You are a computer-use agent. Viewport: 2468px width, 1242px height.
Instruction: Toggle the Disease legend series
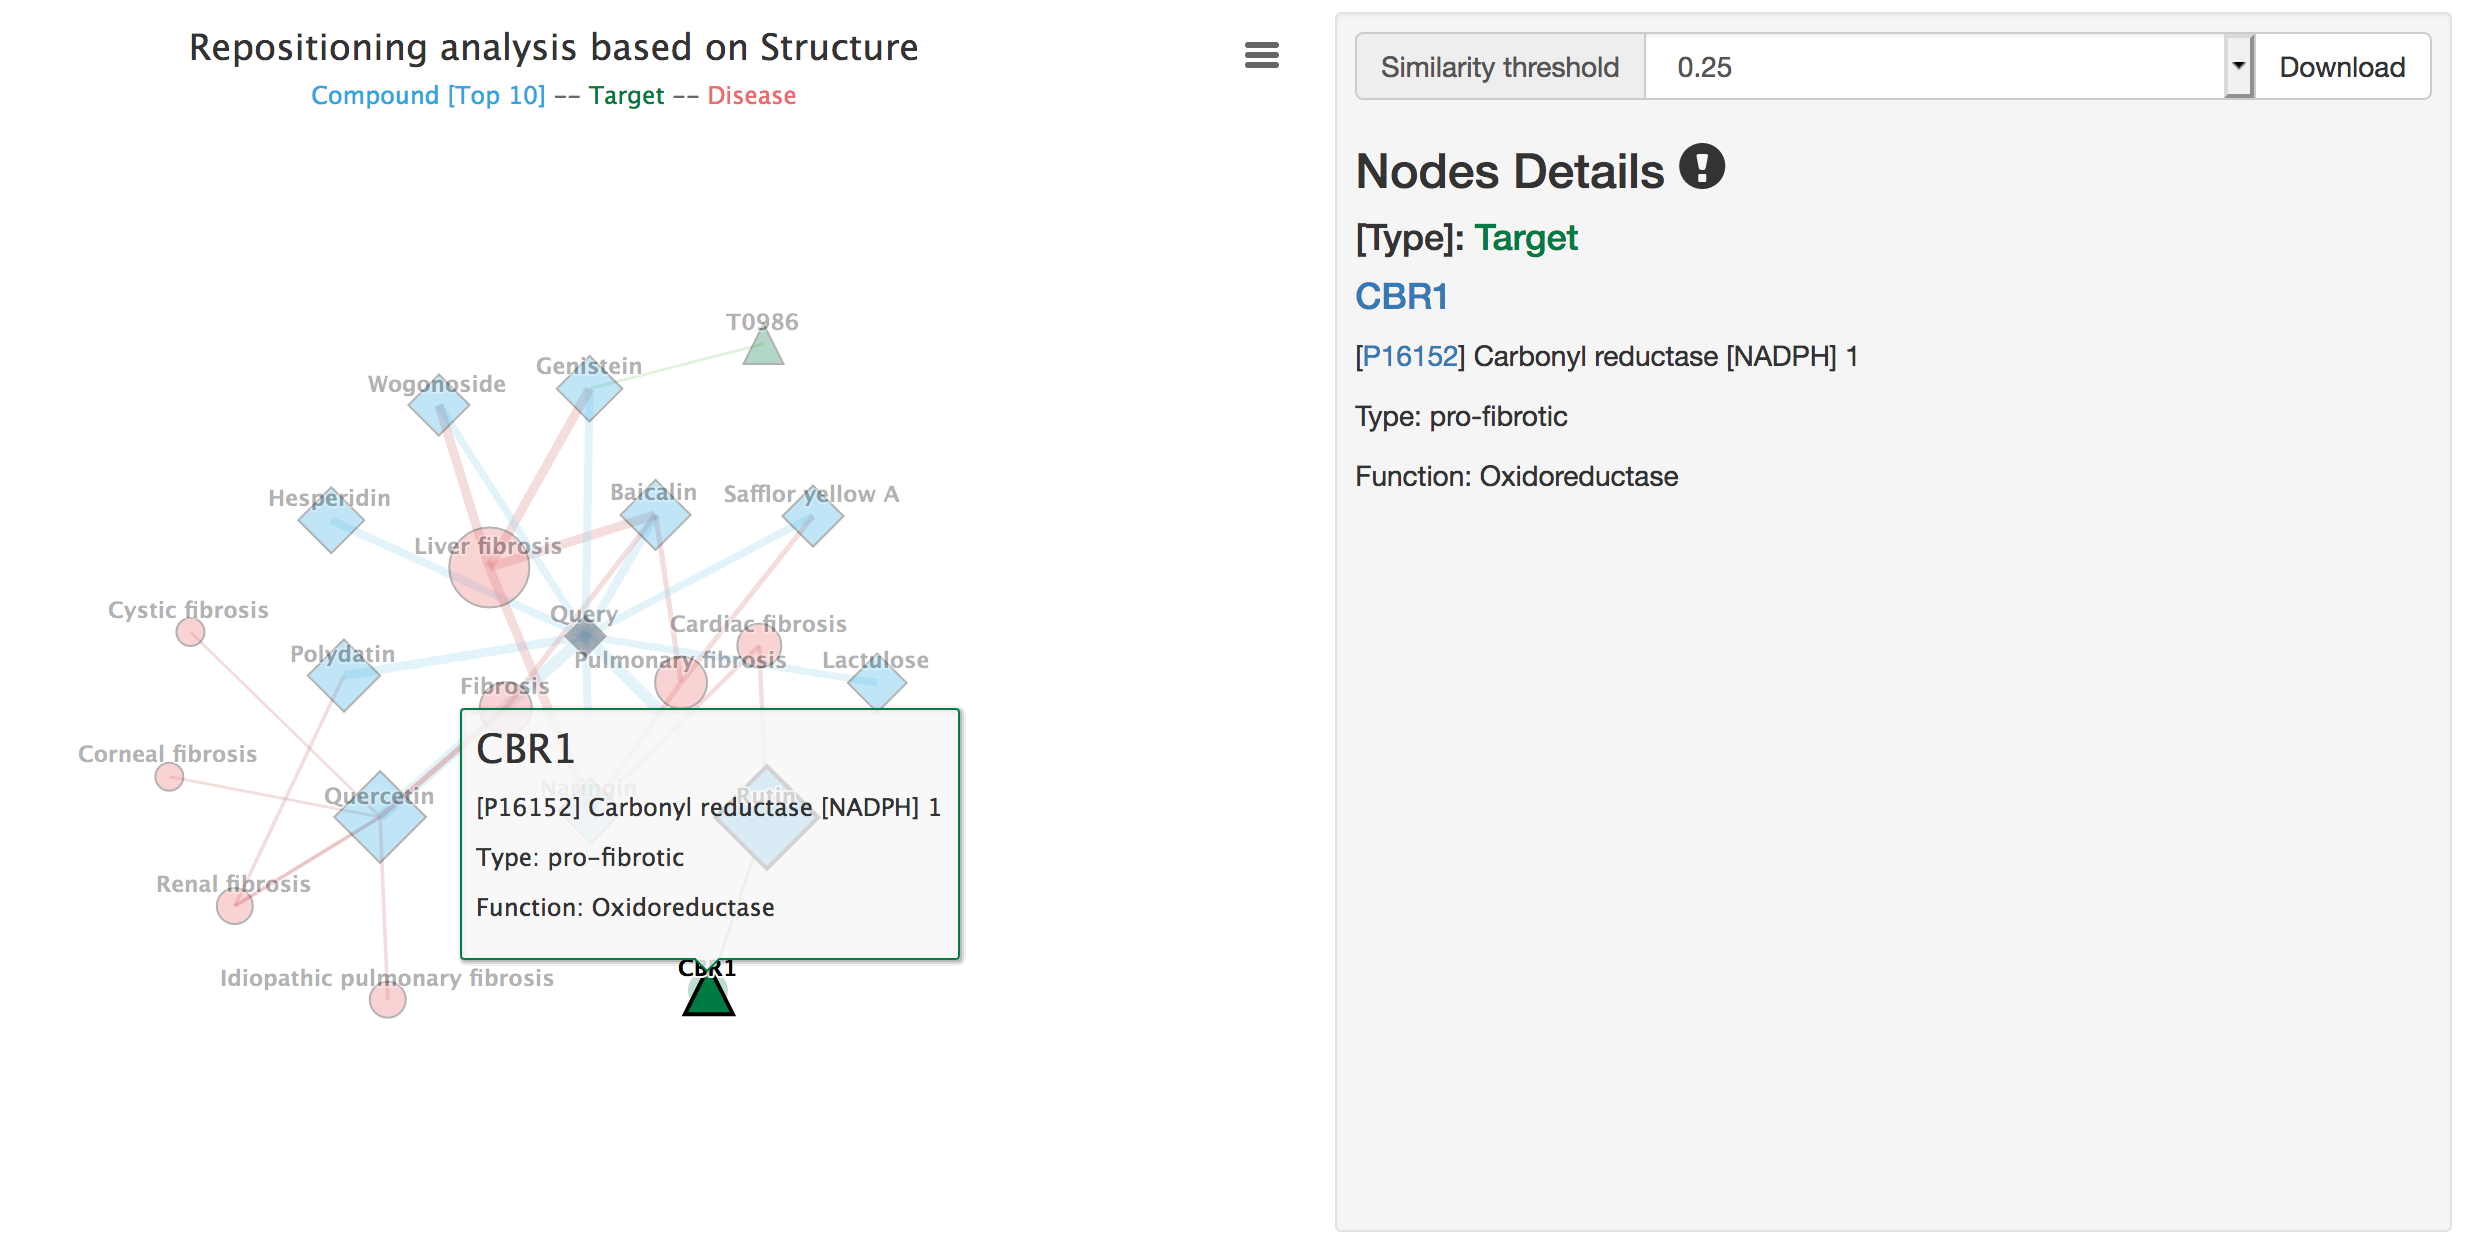pos(751,96)
